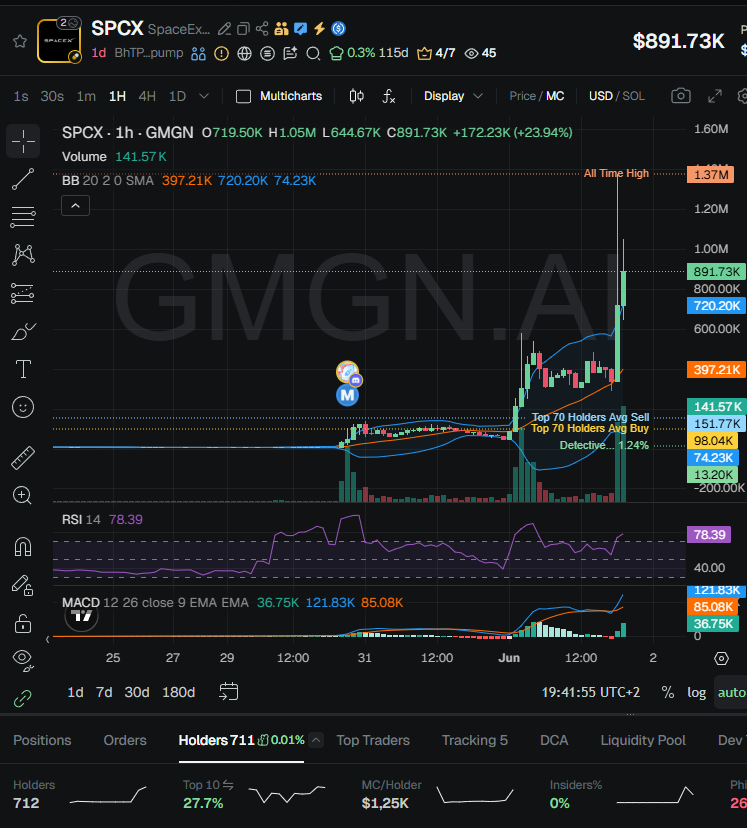Click the yellow lightning bolt icon

tap(319, 29)
